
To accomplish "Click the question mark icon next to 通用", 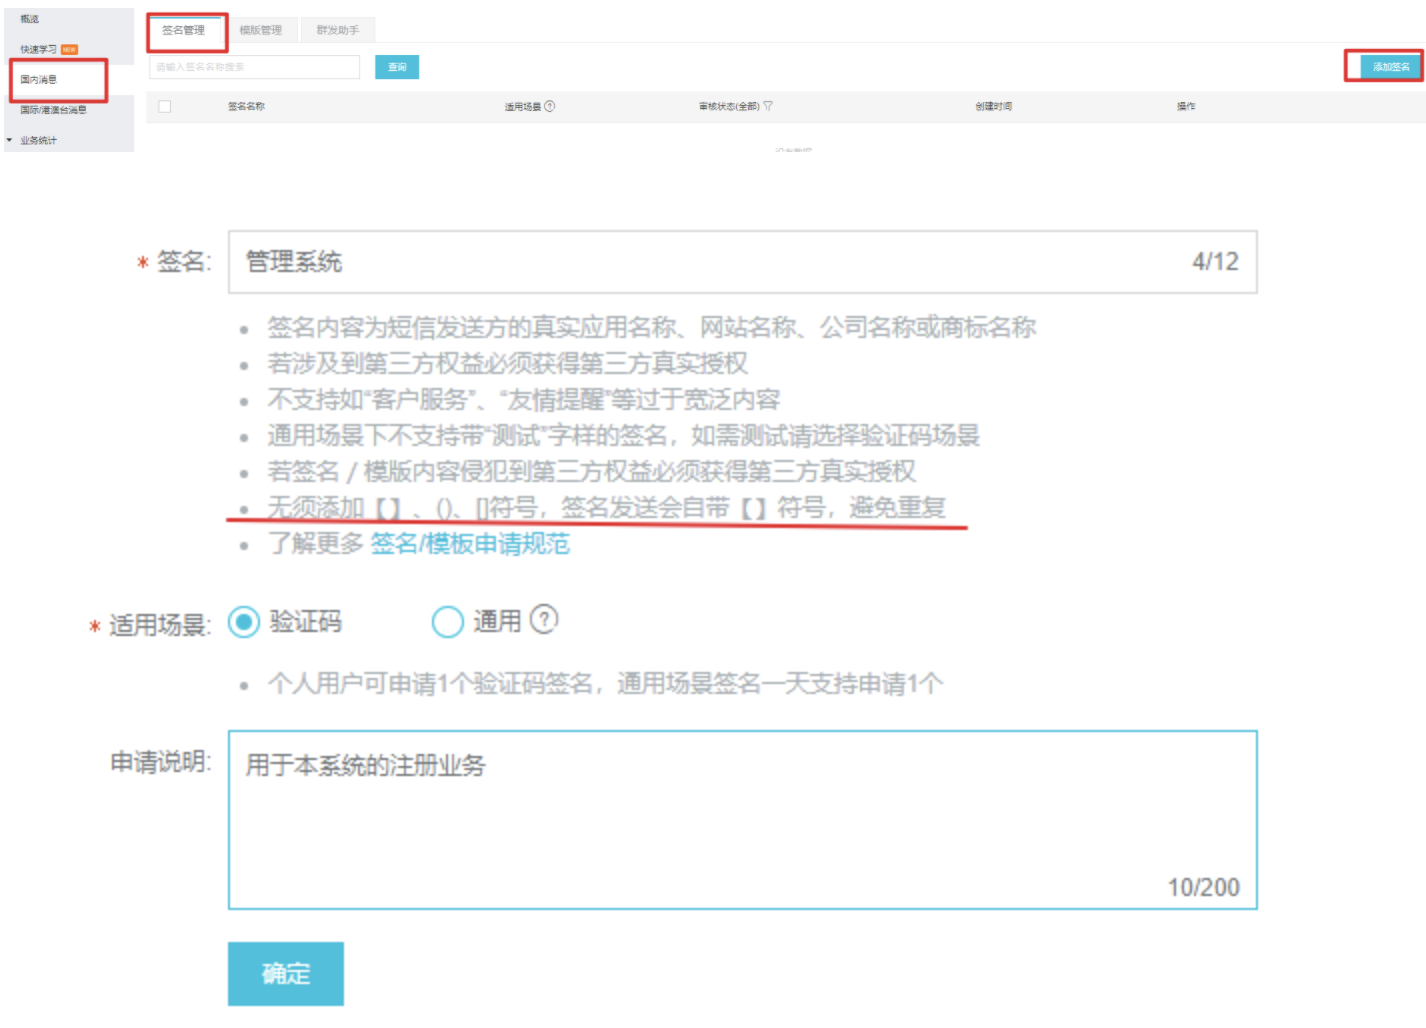I will pos(544,620).
